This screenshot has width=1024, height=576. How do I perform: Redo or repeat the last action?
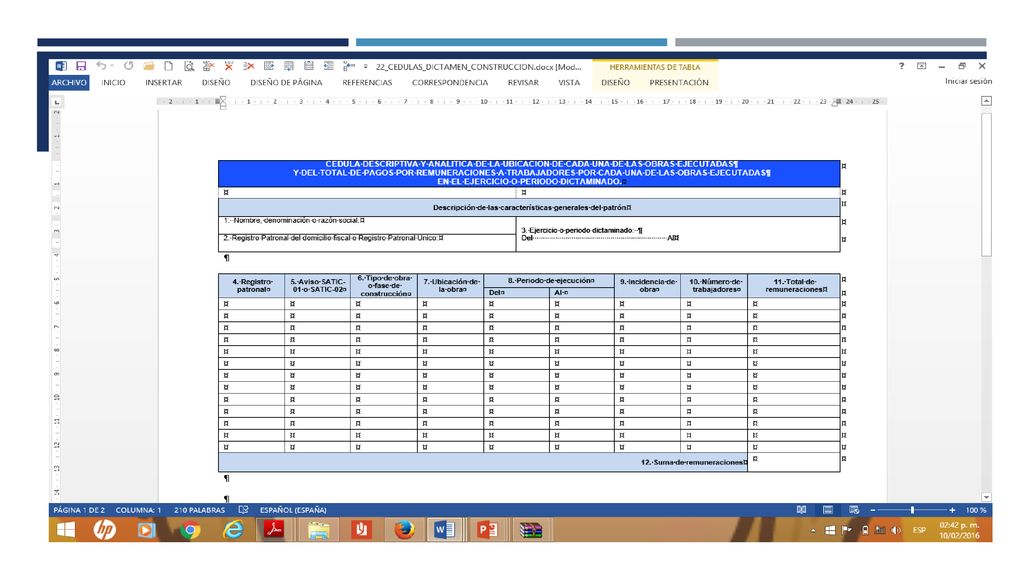(x=129, y=66)
